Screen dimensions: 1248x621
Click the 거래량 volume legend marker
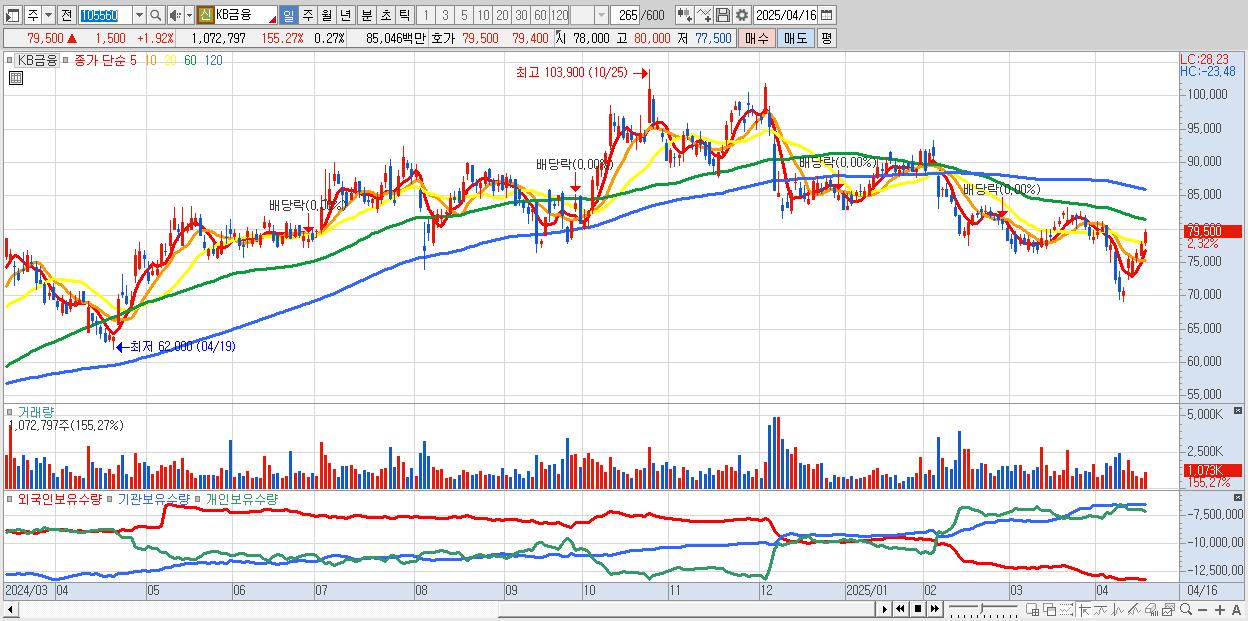click(11, 411)
